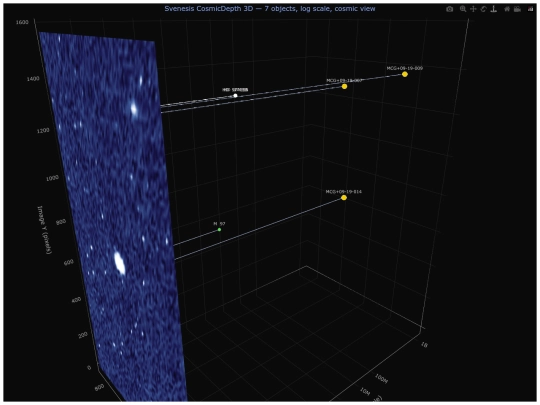Select the Turntable rotation tool
The width and height of the screenshot is (540, 405).
tap(494, 9)
